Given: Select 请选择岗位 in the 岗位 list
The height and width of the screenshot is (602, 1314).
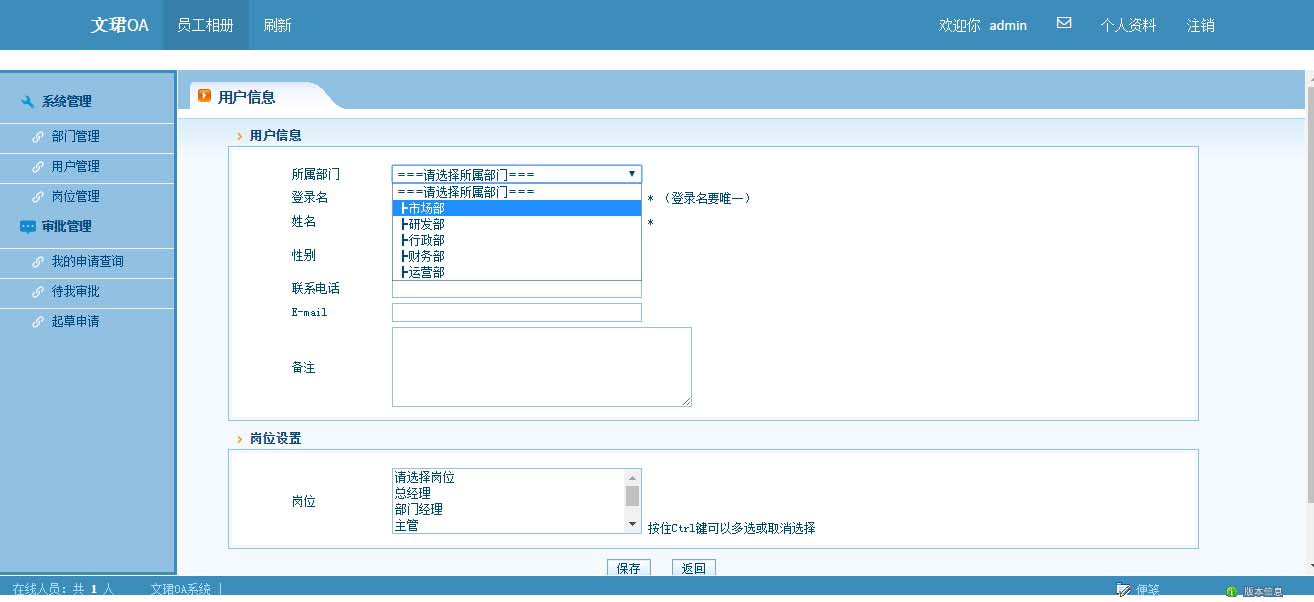Looking at the screenshot, I should tap(509, 478).
